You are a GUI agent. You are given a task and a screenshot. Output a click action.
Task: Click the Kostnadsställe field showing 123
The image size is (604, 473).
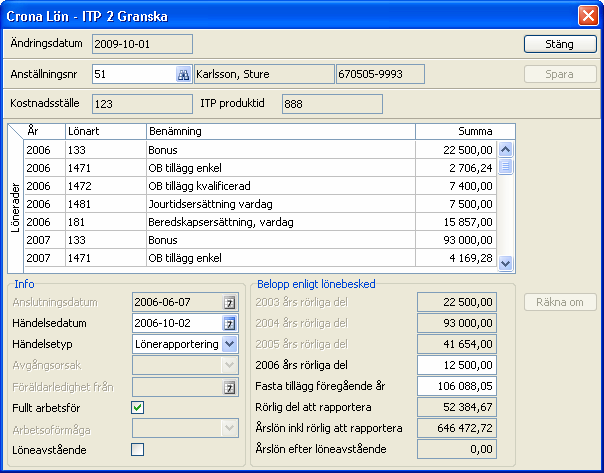143,104
